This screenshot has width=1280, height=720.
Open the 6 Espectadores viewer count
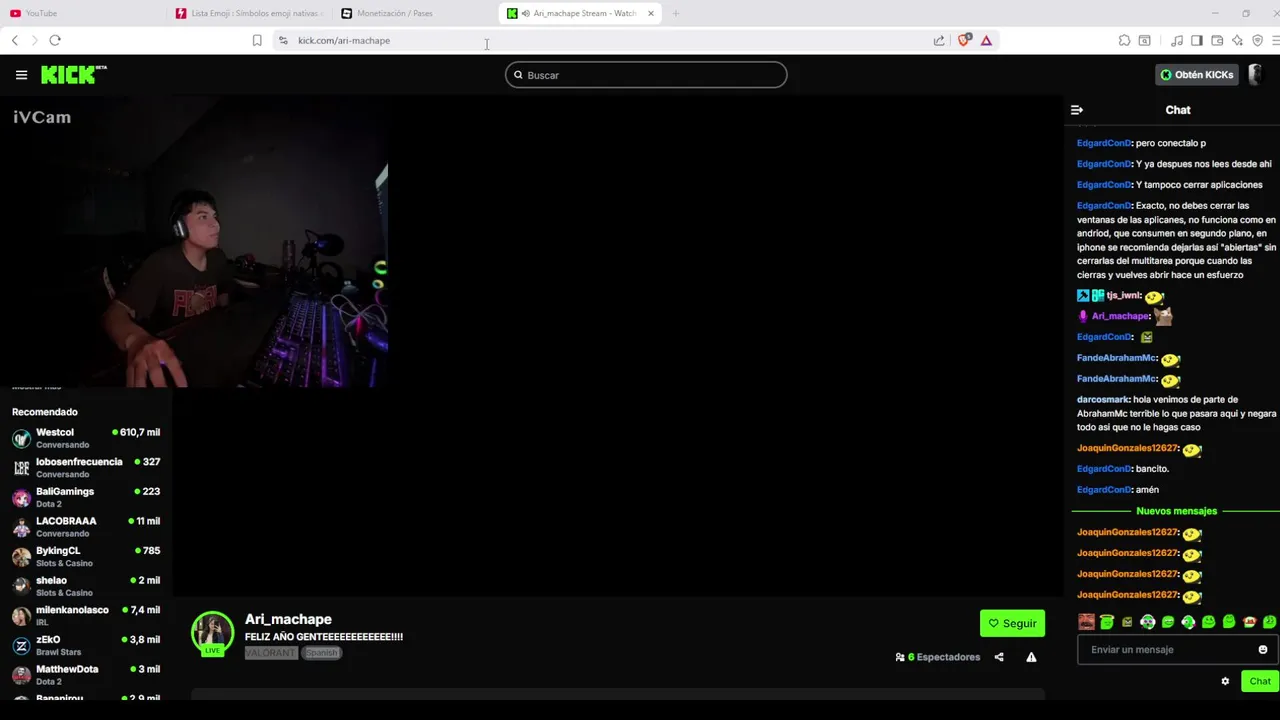click(938, 657)
